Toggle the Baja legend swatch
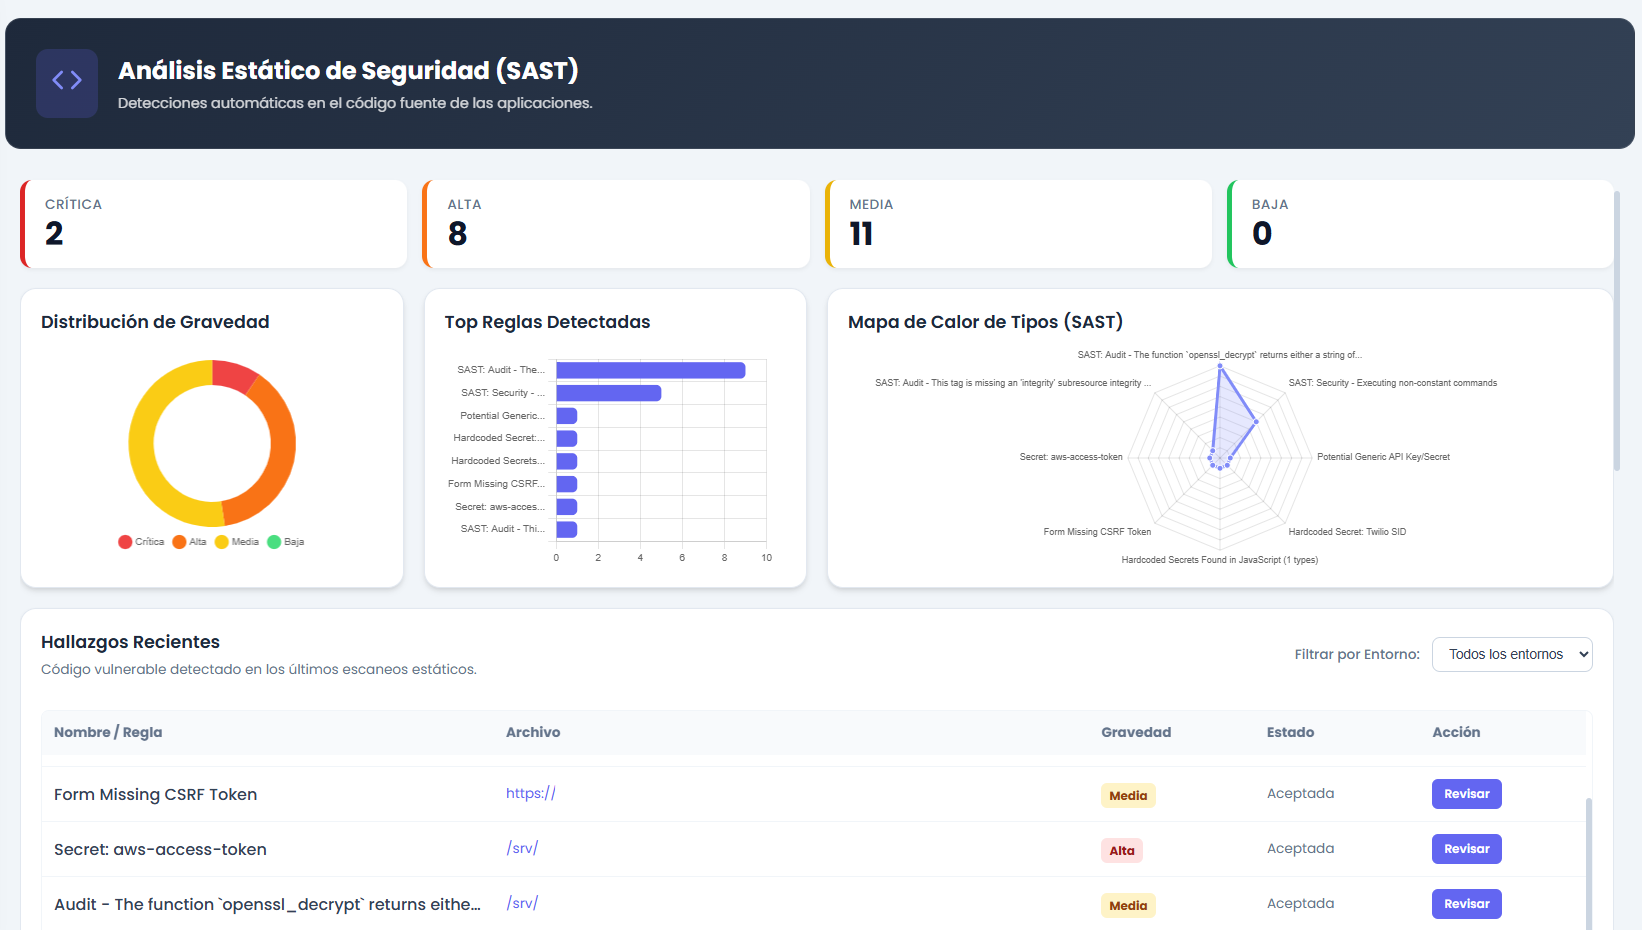Image resolution: width=1642 pixels, height=930 pixels. click(x=274, y=542)
